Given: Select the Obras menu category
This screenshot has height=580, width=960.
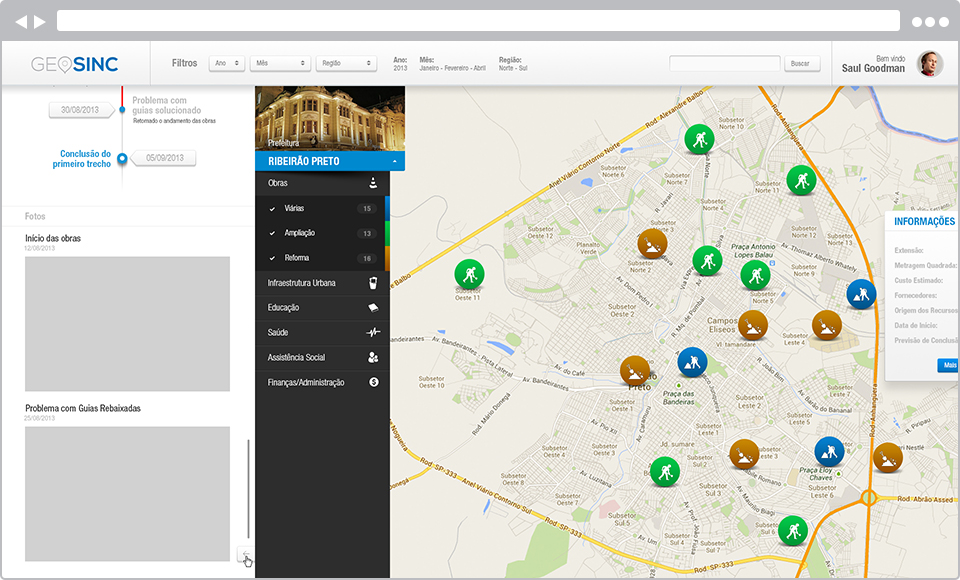Looking at the screenshot, I should [322, 183].
